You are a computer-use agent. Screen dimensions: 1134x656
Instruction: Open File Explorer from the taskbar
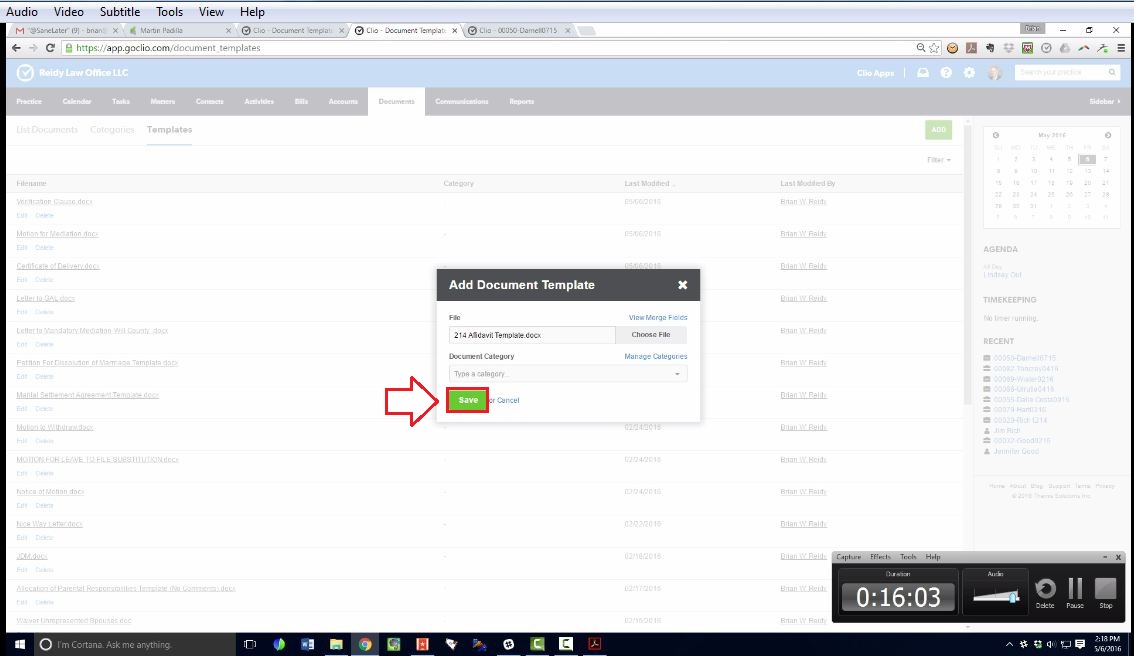(336, 644)
